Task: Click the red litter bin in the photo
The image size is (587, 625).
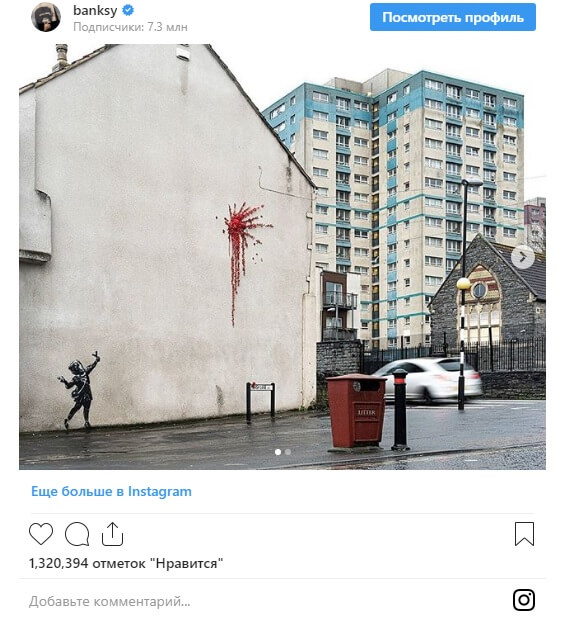Action: tap(356, 411)
